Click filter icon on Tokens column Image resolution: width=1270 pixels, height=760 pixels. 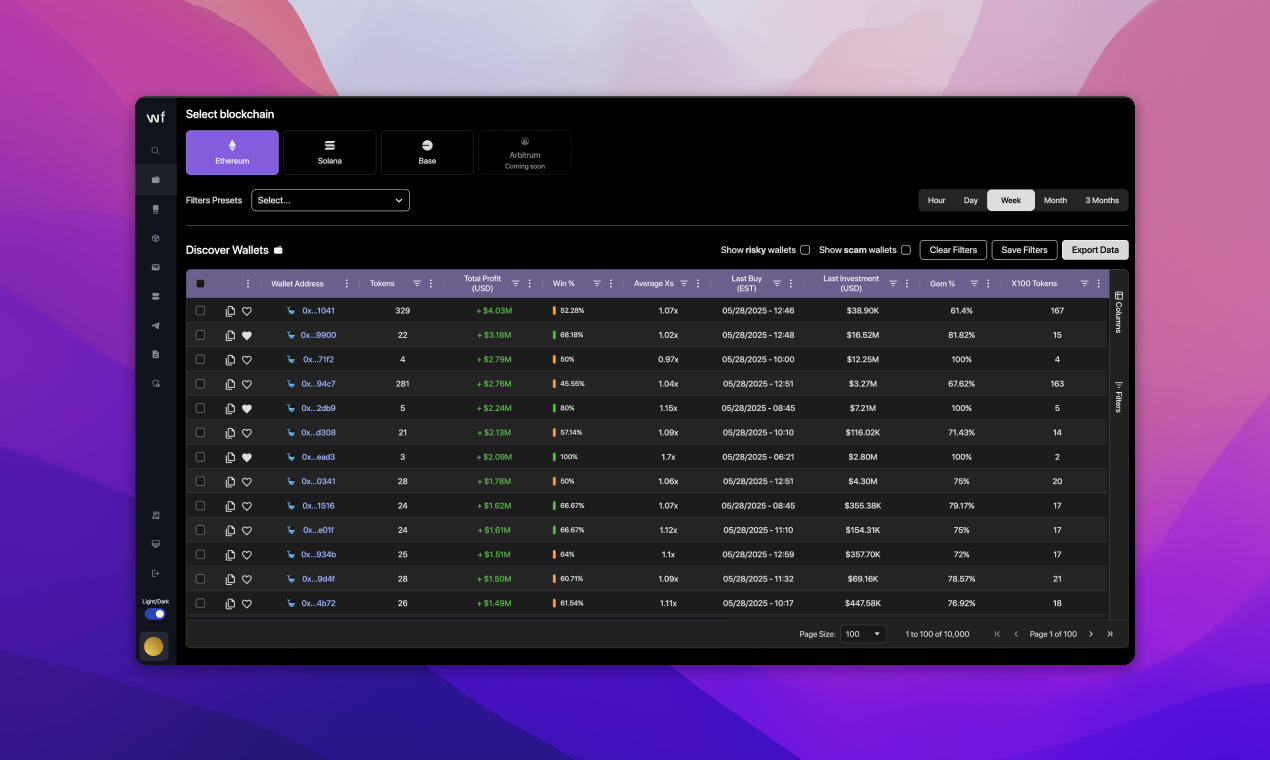[x=417, y=284]
